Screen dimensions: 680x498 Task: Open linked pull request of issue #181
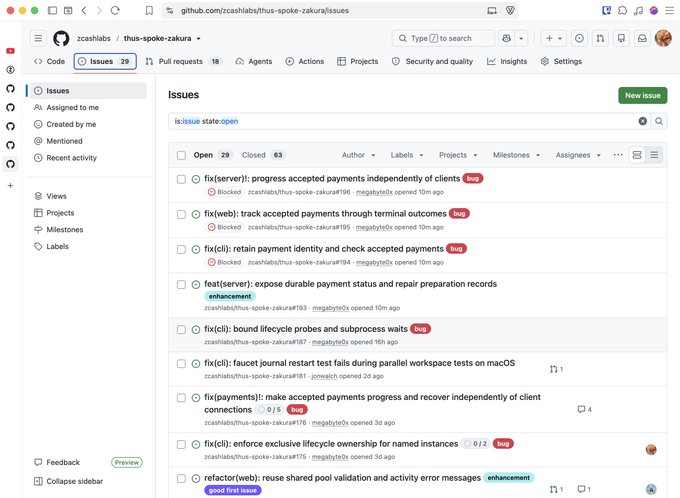556,369
